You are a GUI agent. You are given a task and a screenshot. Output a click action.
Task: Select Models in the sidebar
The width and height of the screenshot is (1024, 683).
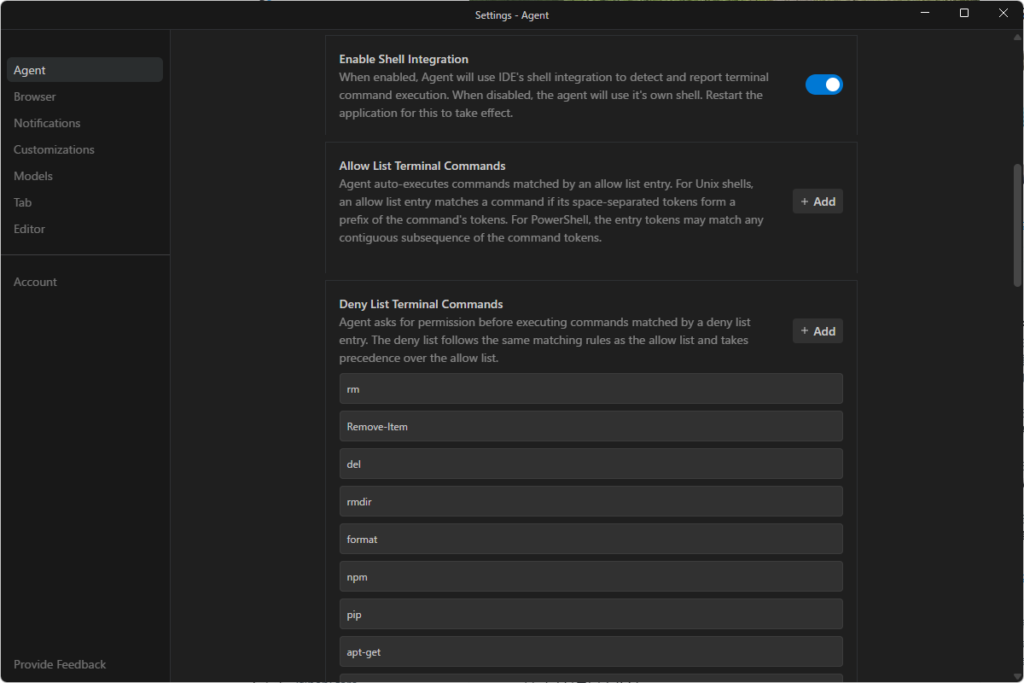coord(33,176)
